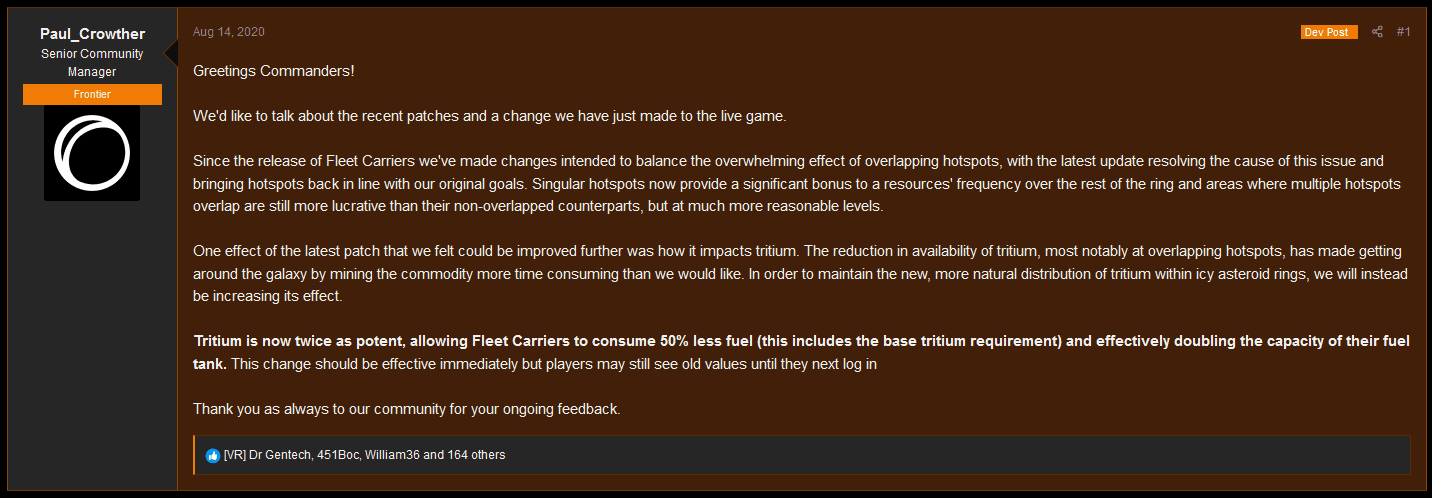Viewport: 1432px width, 498px height.
Task: Open Paul_Crowther's circular avatar image
Action: [x=92, y=153]
